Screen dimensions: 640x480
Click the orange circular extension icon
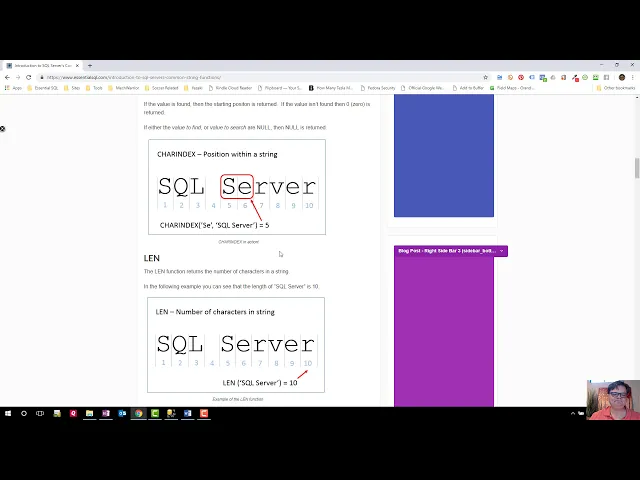click(510, 77)
